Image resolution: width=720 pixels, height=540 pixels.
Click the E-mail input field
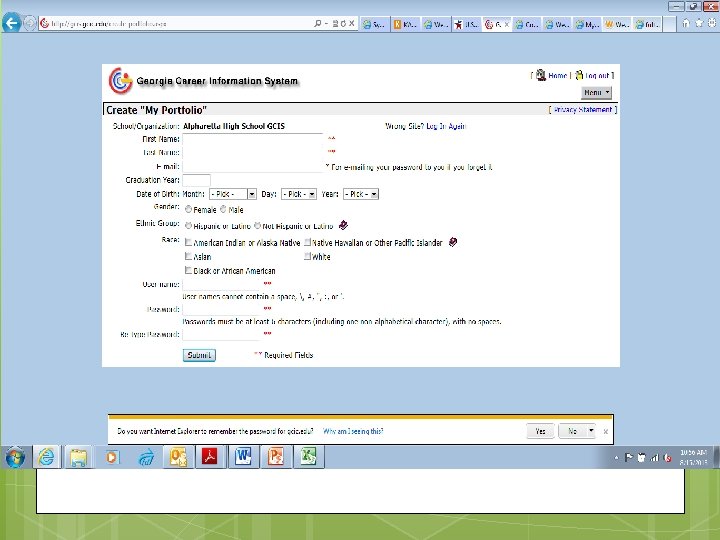(253, 166)
